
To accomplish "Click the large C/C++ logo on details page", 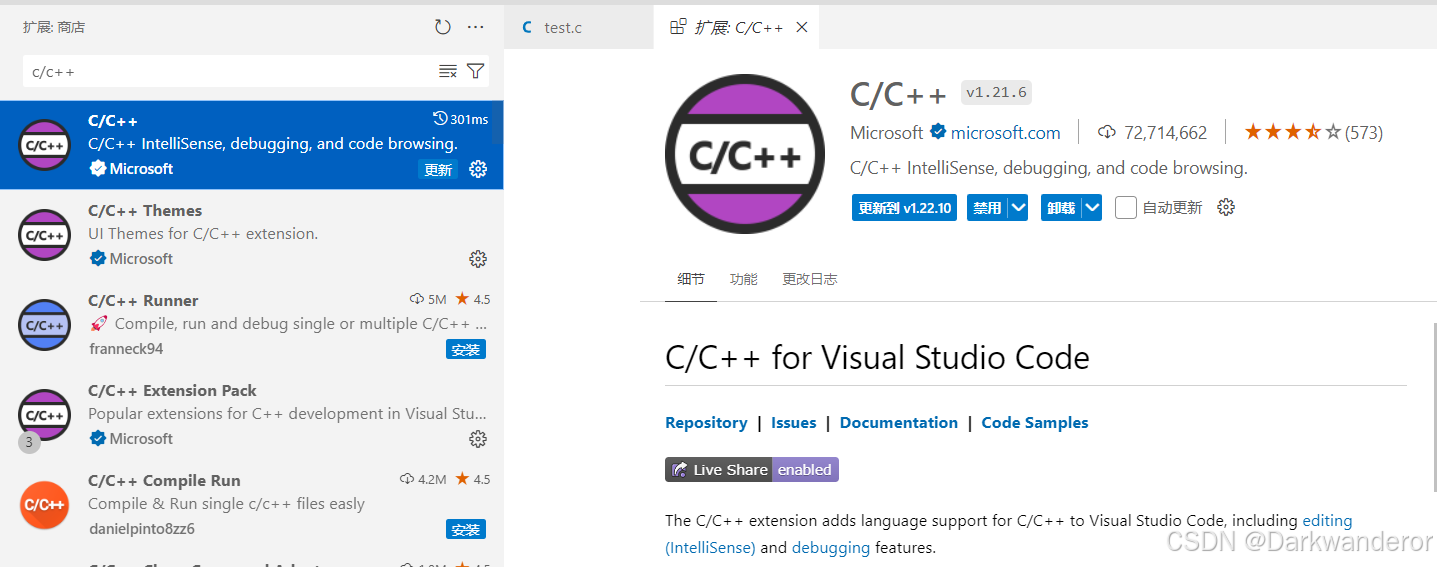I will coord(745,154).
